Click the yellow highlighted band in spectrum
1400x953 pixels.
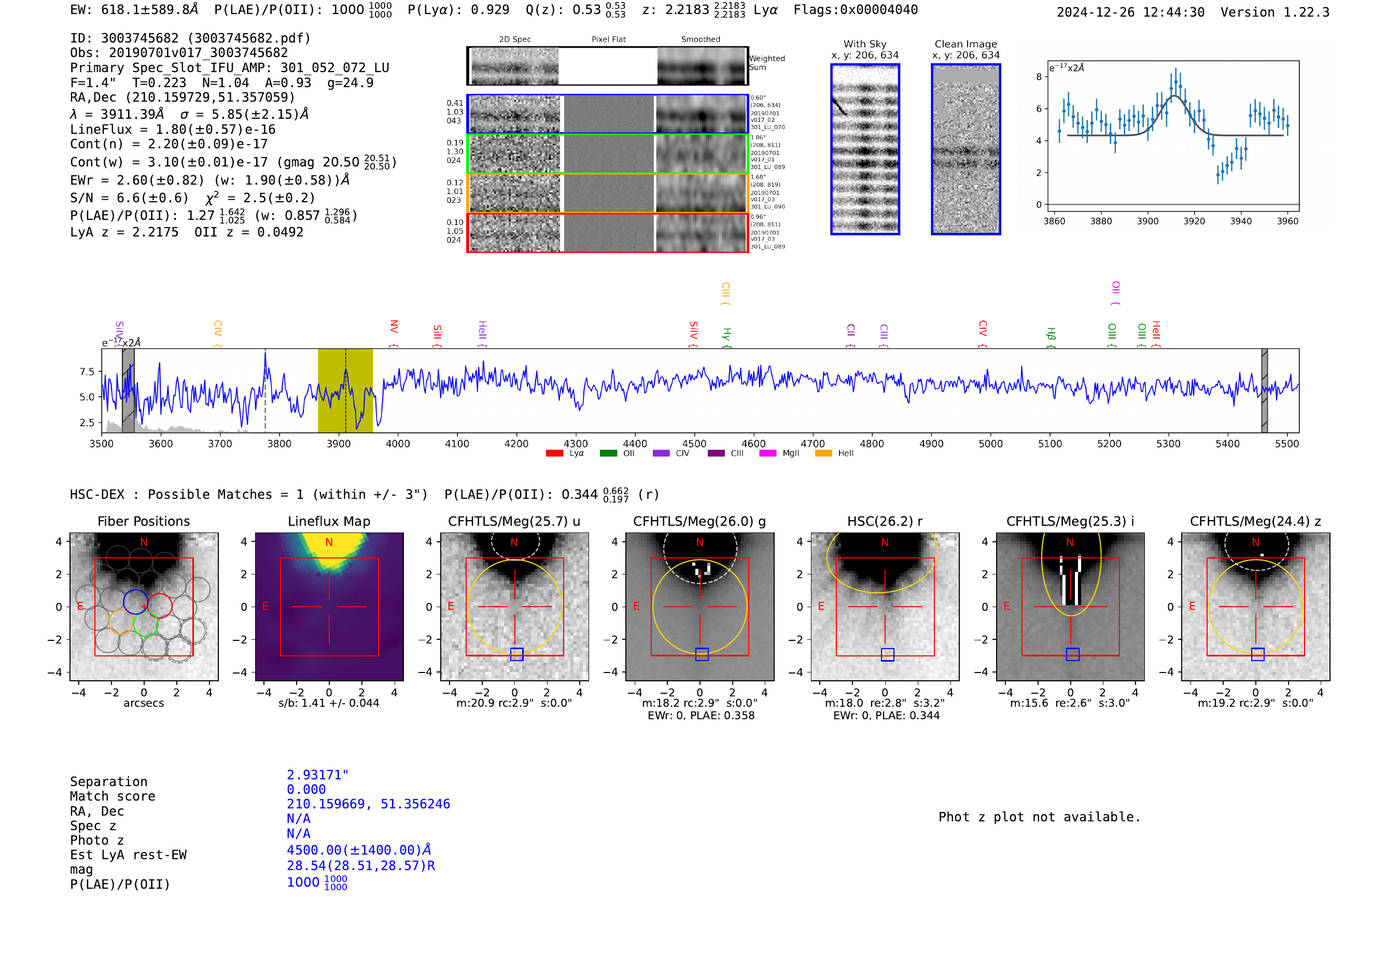[x=345, y=390]
